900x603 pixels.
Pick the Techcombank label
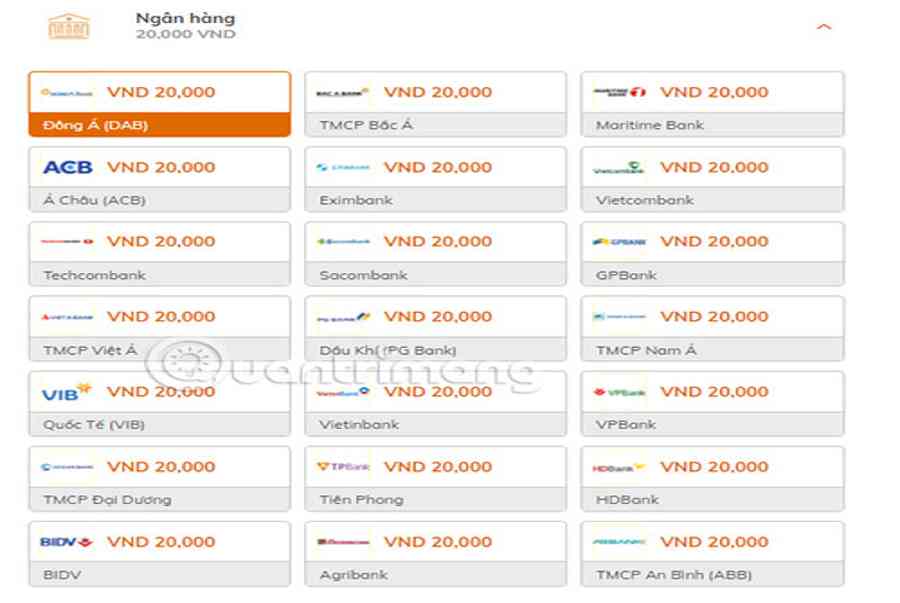click(95, 275)
